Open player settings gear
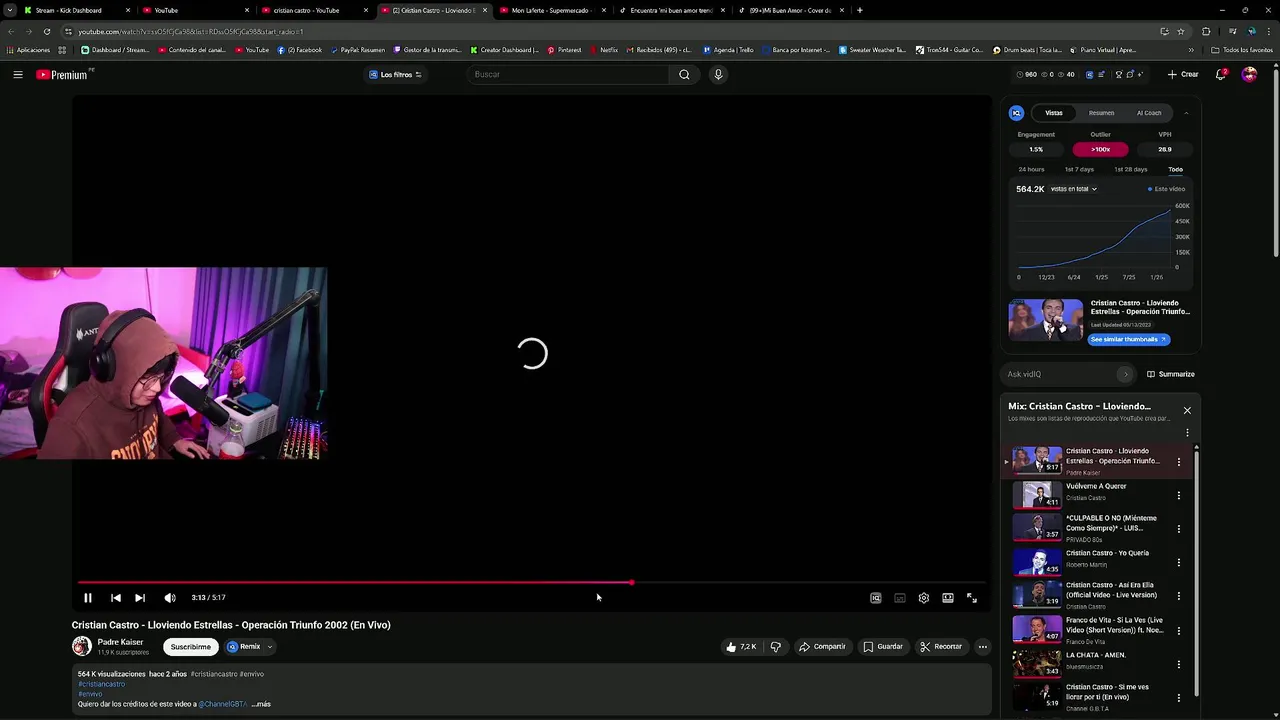 [923, 598]
